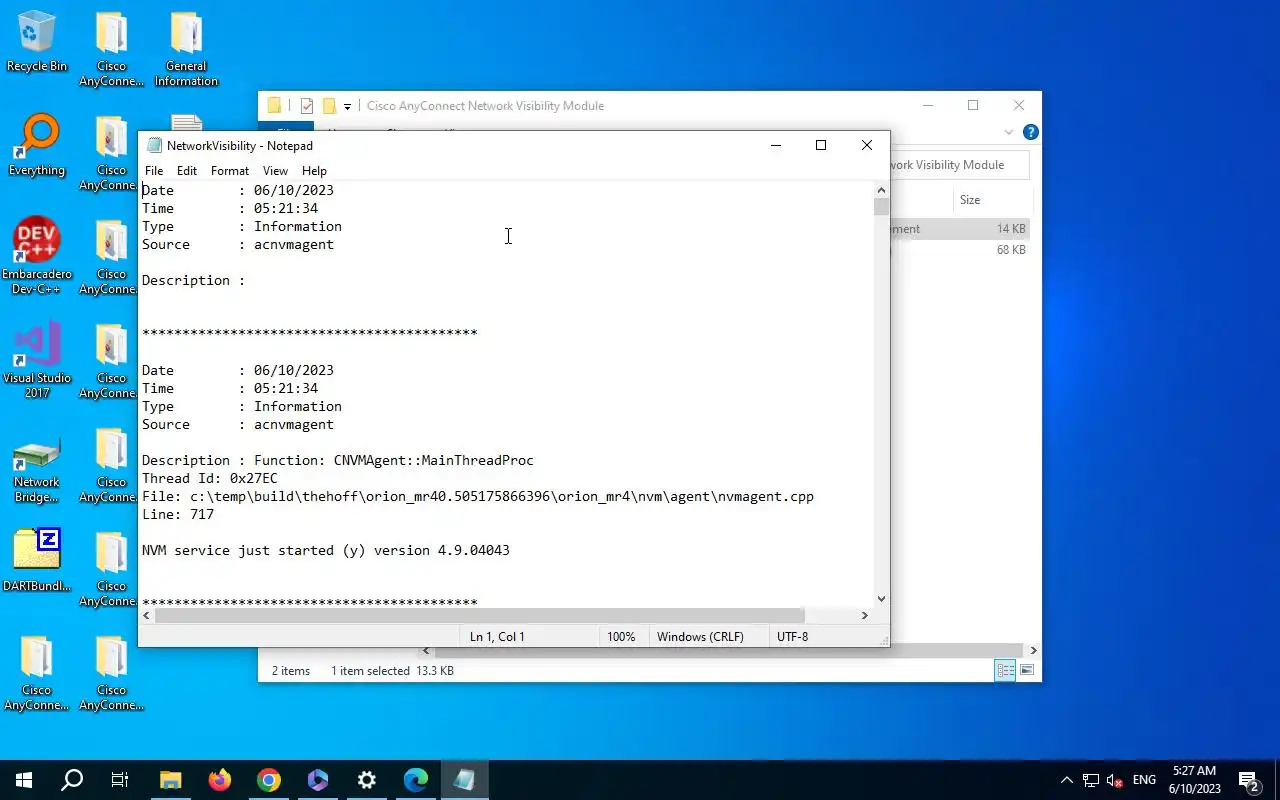
Task: Launch the Everything search shortcut
Action: (x=37, y=146)
